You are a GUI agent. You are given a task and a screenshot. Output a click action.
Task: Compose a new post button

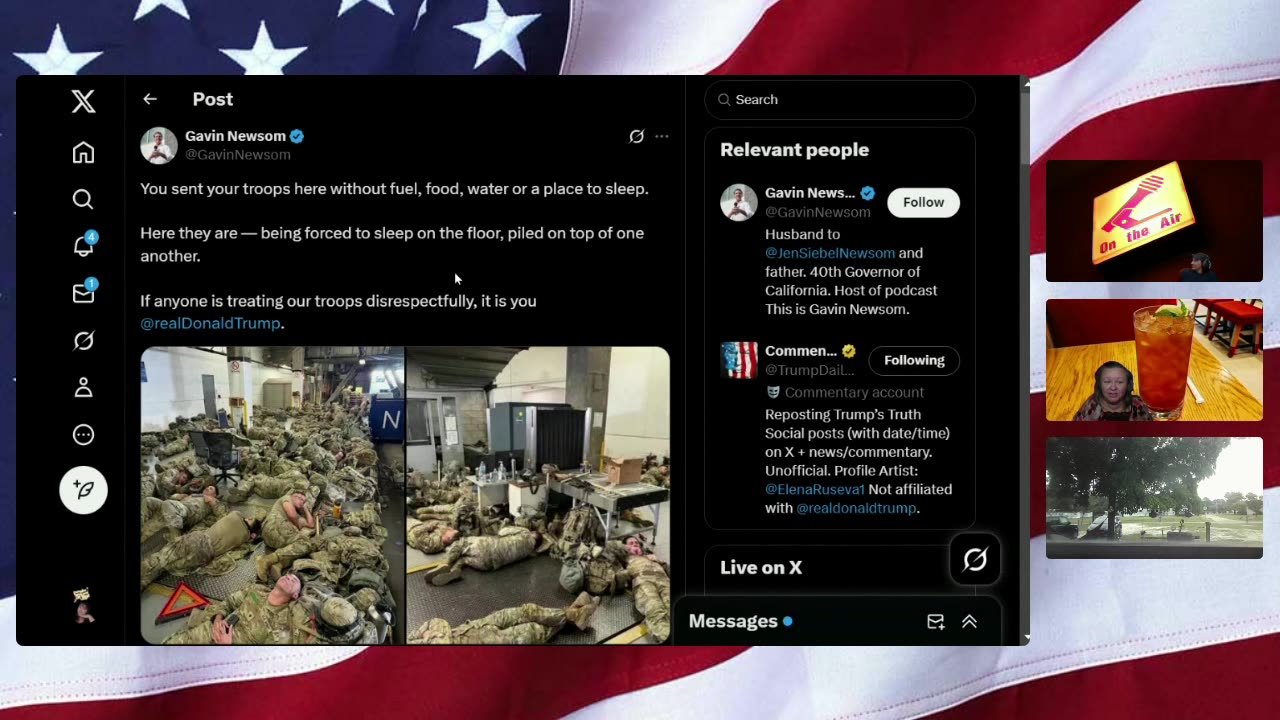point(83,490)
